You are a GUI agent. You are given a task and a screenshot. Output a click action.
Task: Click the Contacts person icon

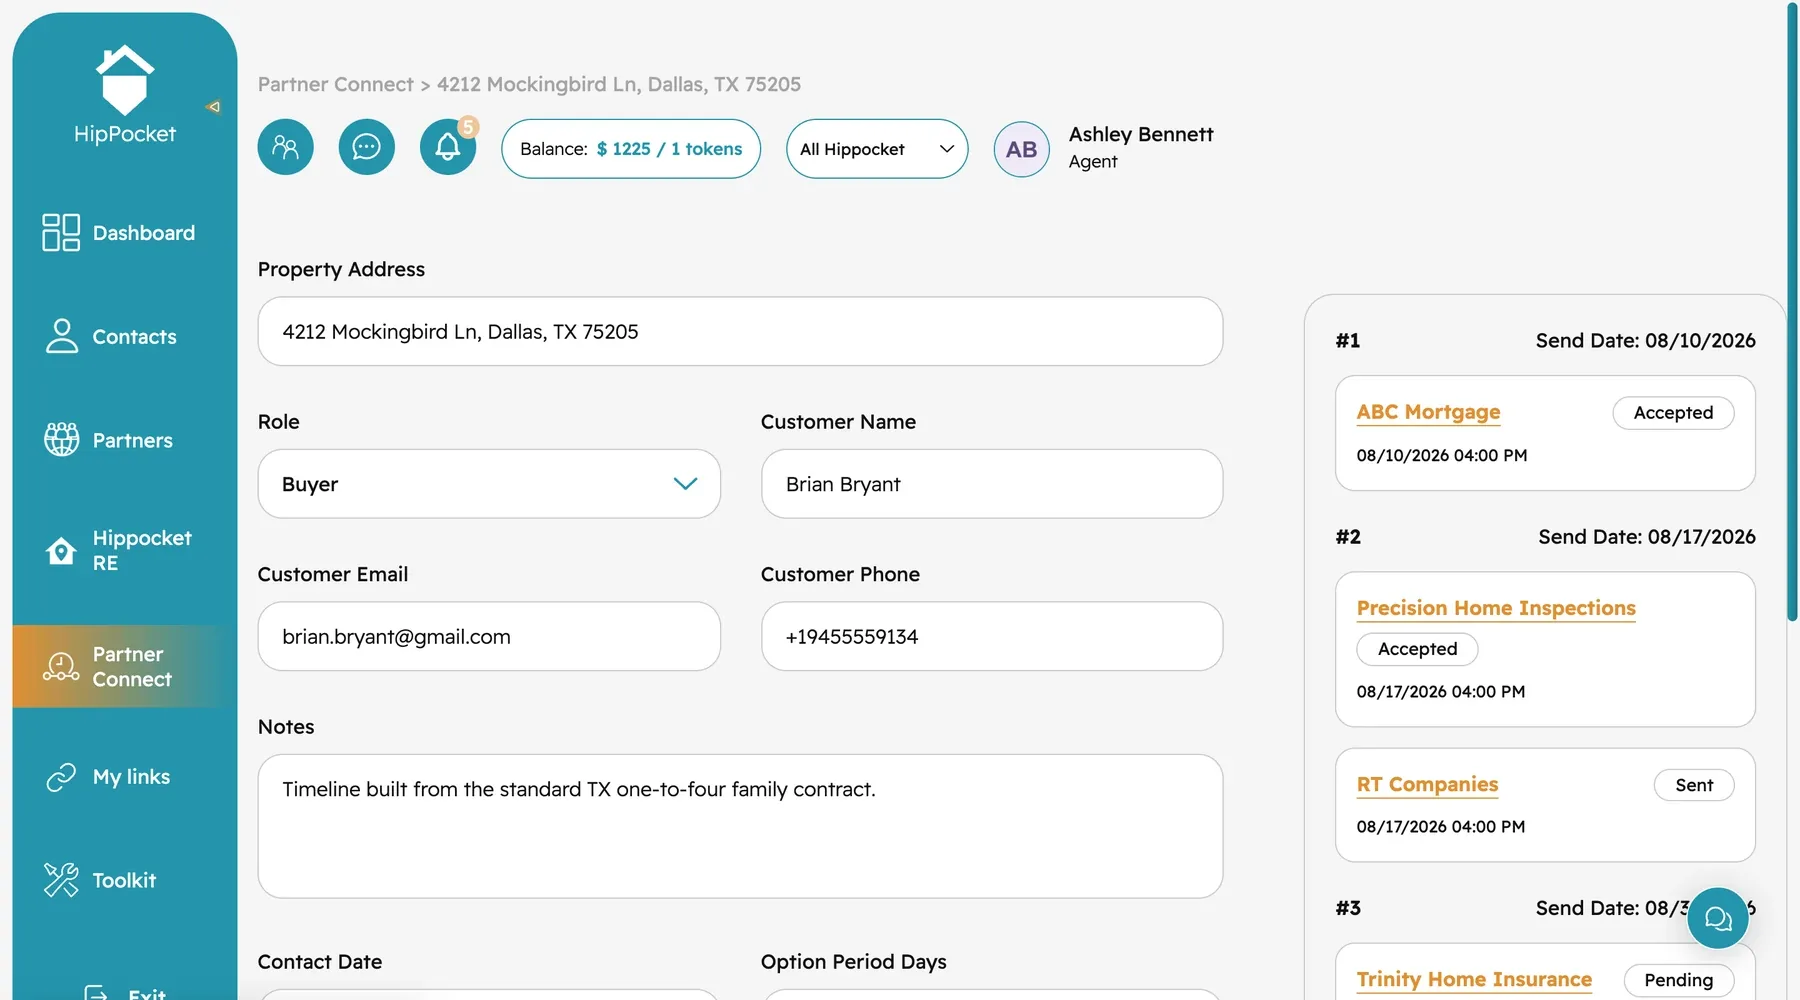point(61,336)
